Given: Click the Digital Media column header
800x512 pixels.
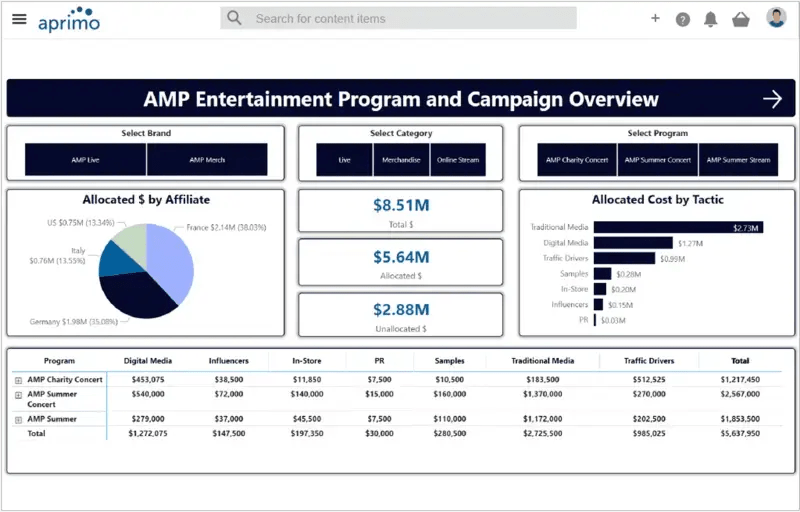Looking at the screenshot, I should 148,361.
